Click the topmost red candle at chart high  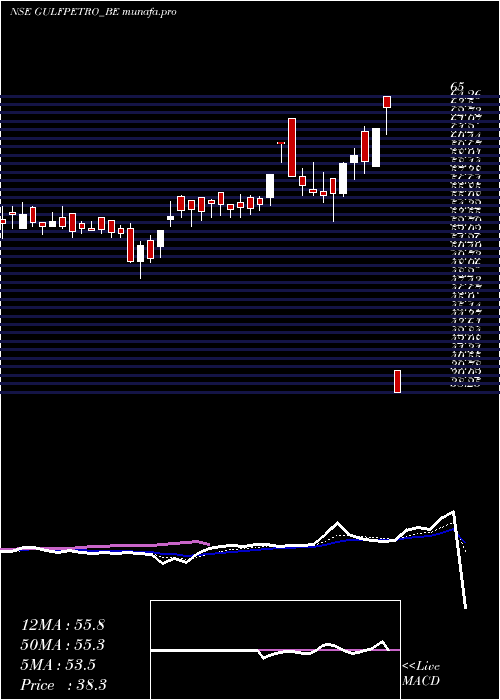pyautogui.click(x=387, y=102)
